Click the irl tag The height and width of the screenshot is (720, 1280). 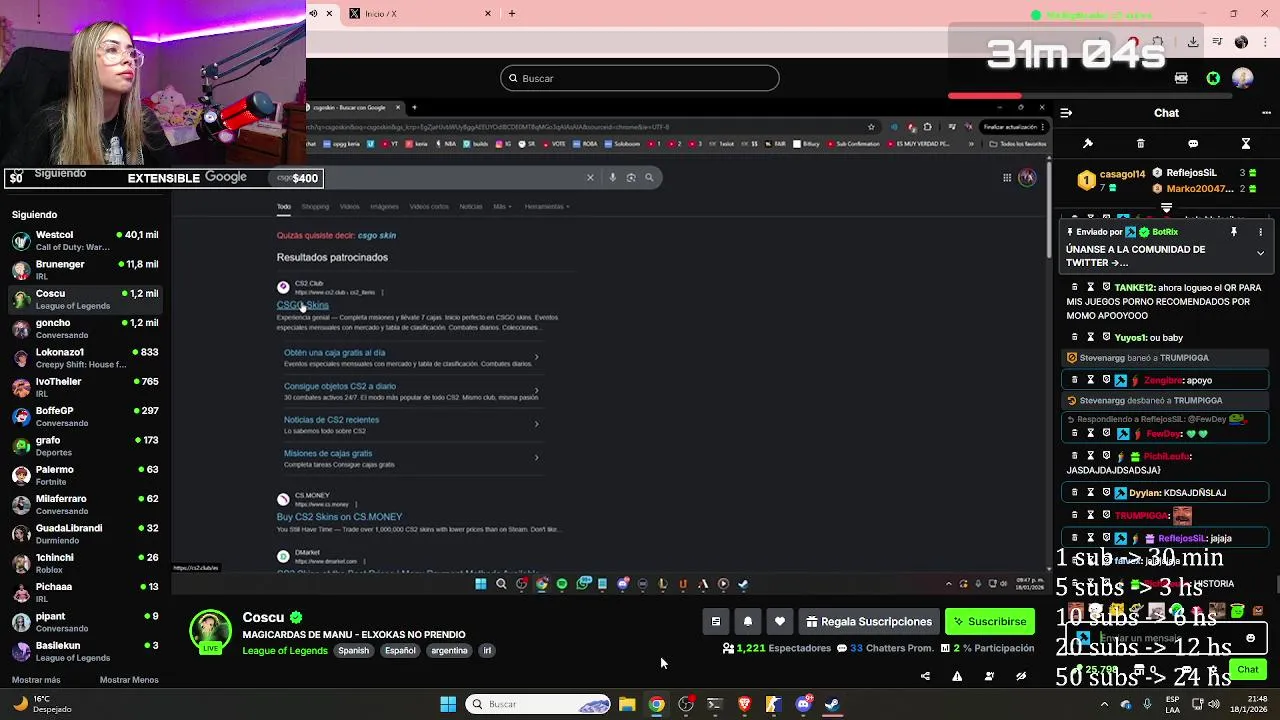(x=487, y=651)
